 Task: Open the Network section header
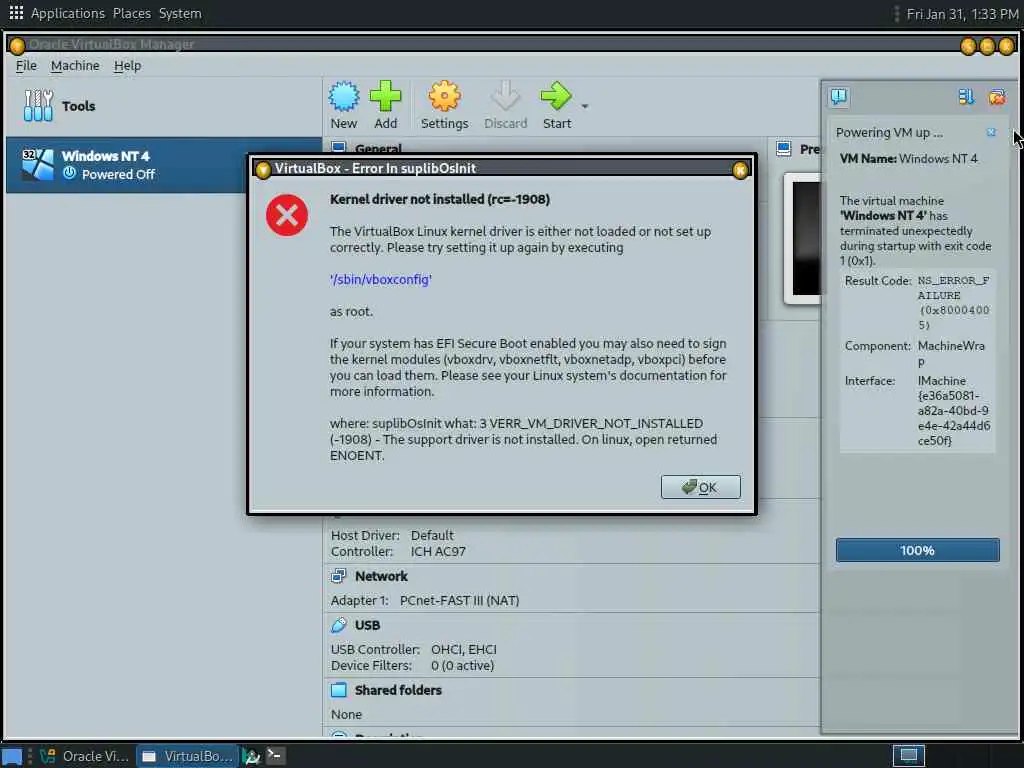coord(381,576)
